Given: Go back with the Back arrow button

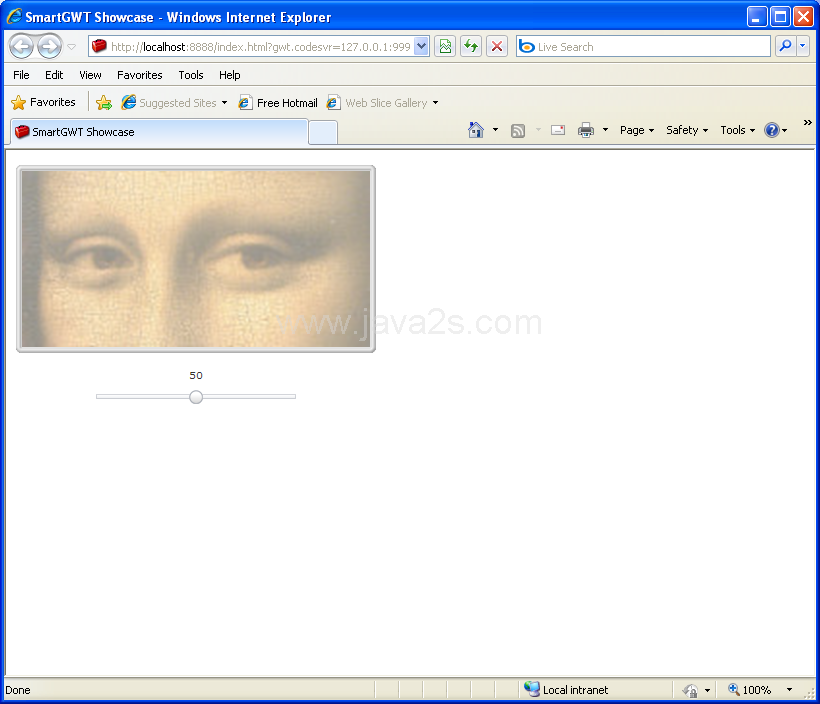Looking at the screenshot, I should (x=21, y=47).
